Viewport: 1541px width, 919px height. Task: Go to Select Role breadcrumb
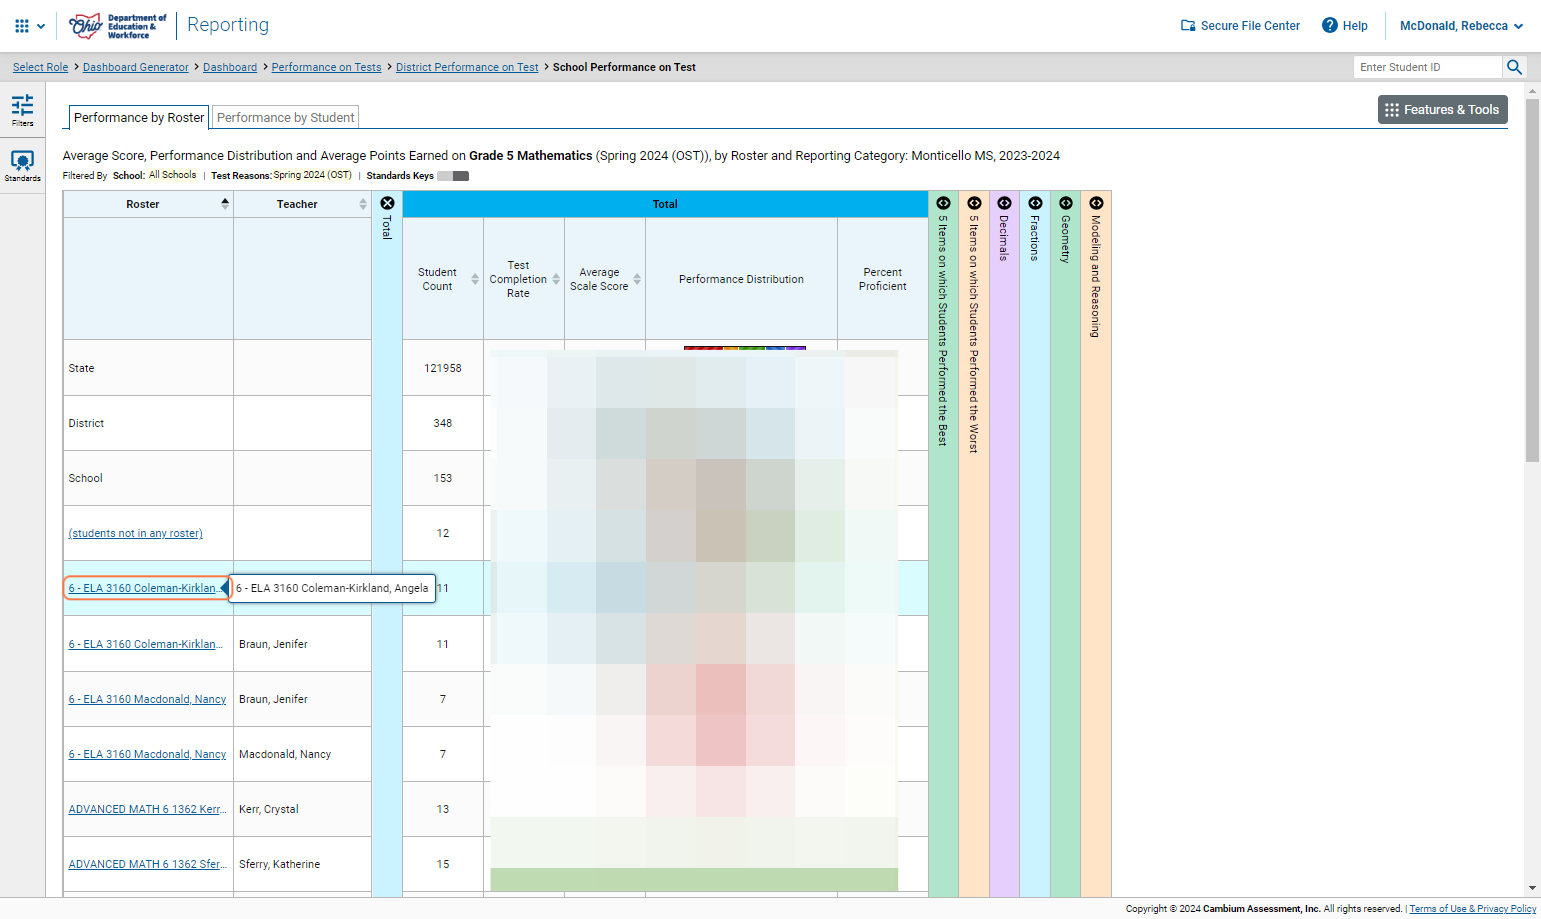coord(41,67)
